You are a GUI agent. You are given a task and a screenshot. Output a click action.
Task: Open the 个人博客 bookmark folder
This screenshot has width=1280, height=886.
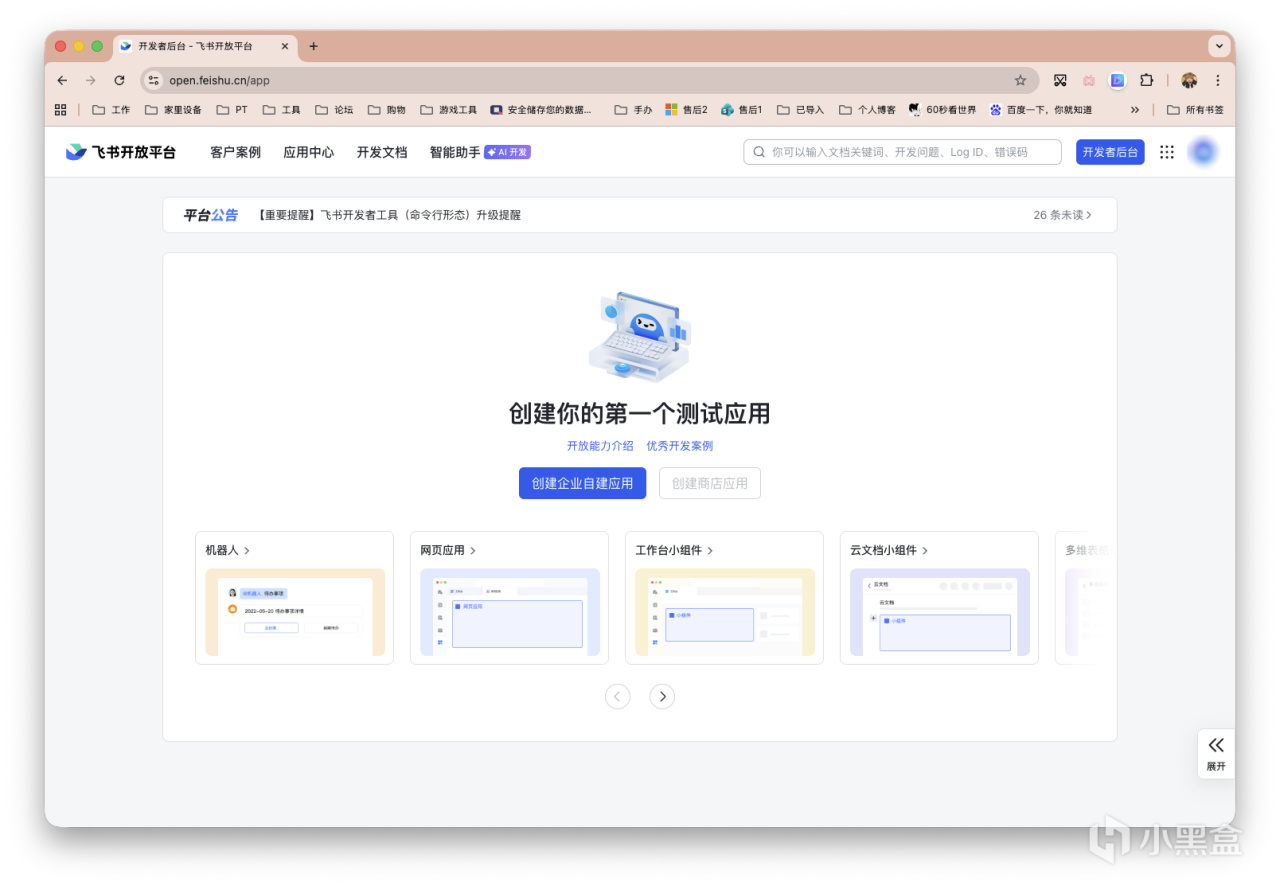point(867,110)
